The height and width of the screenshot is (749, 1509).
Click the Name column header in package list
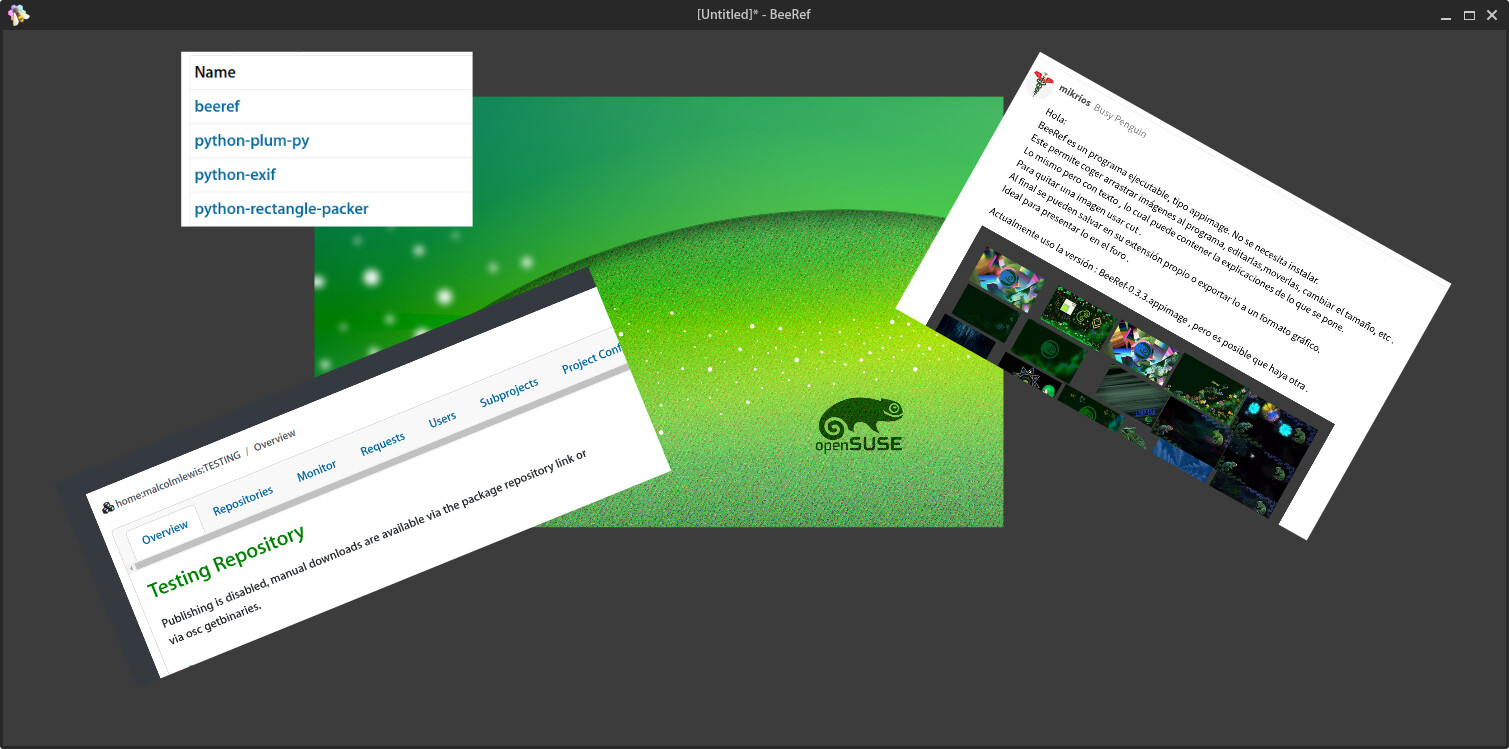pos(215,72)
